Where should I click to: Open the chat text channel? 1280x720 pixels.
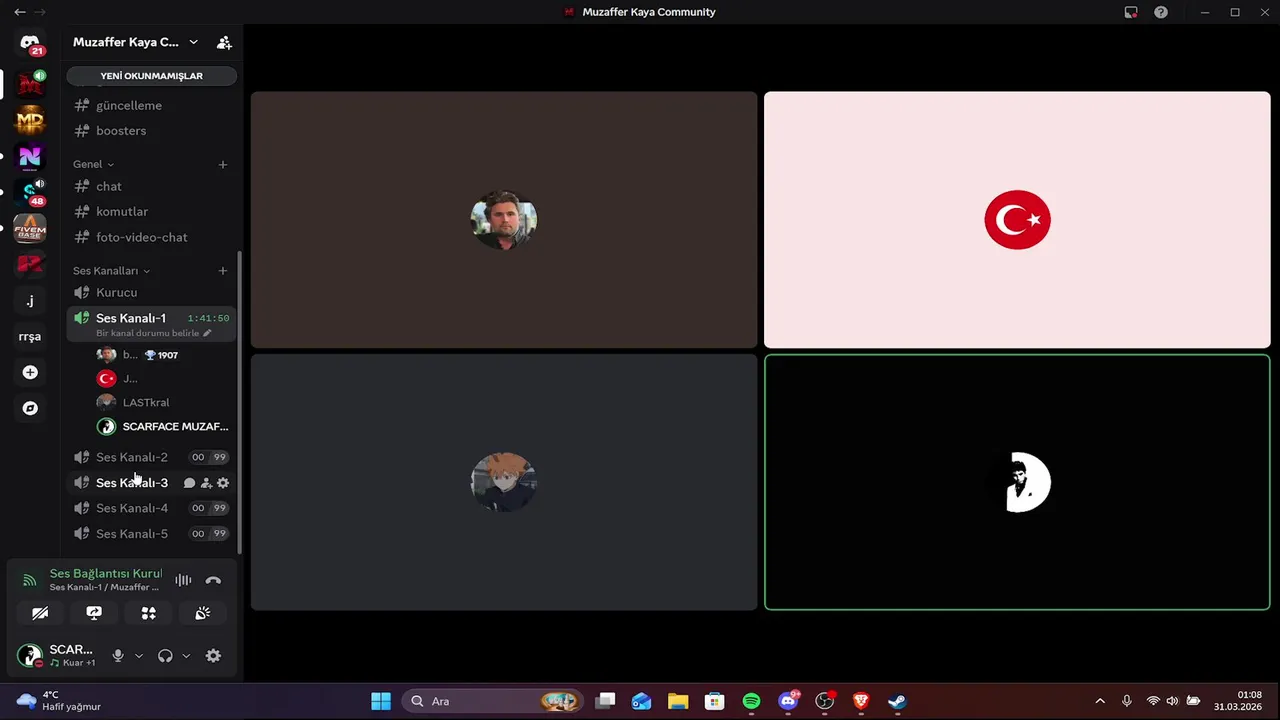pyautogui.click(x=152, y=186)
